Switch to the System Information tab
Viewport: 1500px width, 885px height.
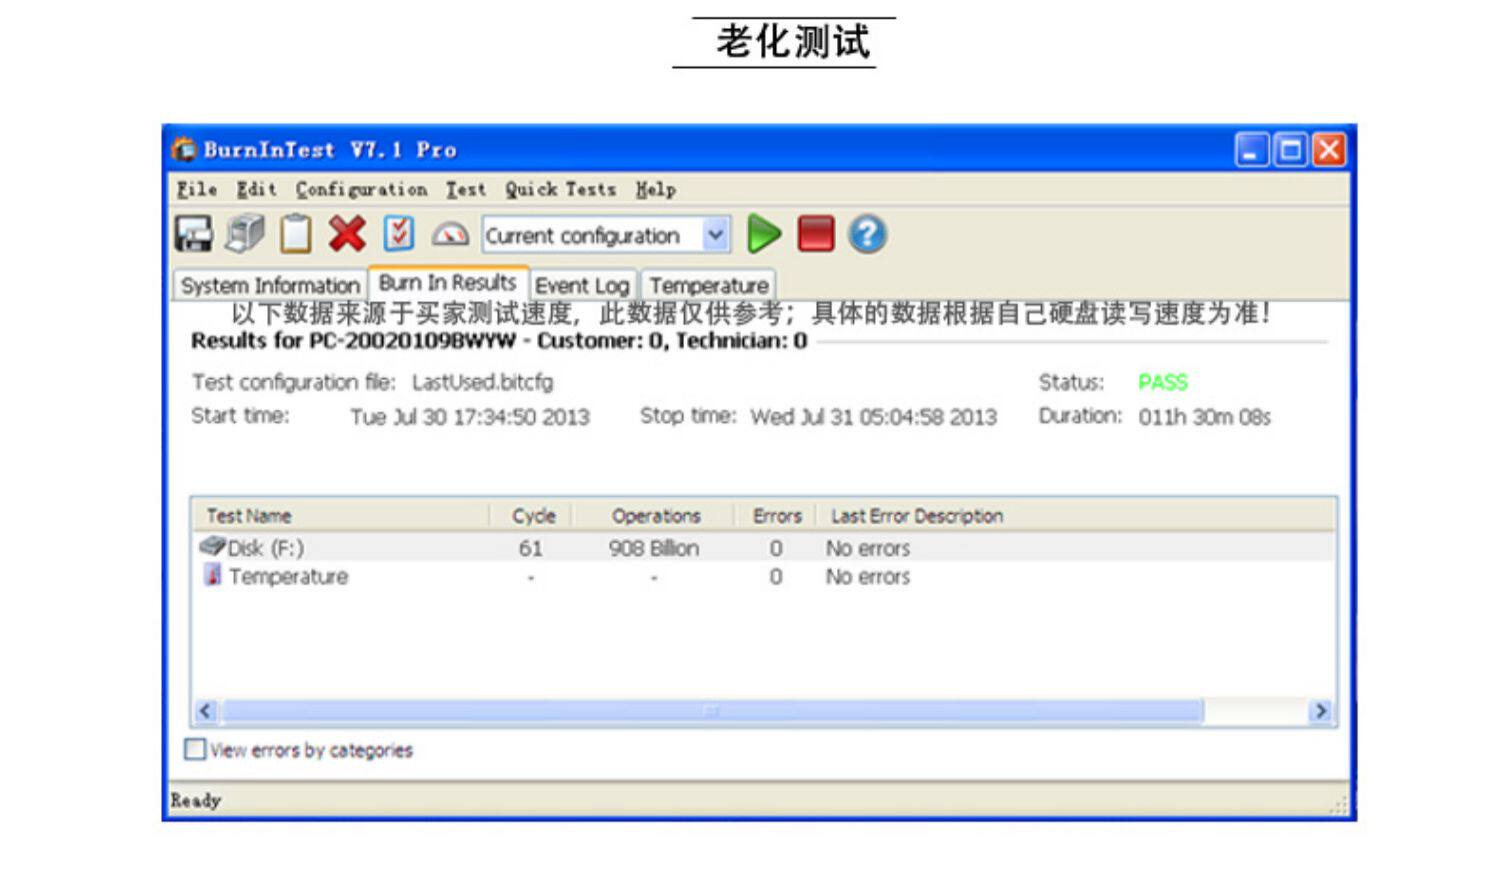270,285
